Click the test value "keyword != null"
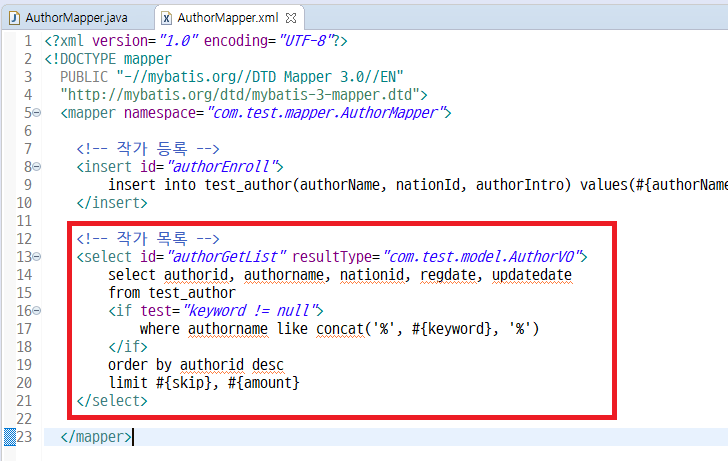This screenshot has width=728, height=461. point(250,311)
